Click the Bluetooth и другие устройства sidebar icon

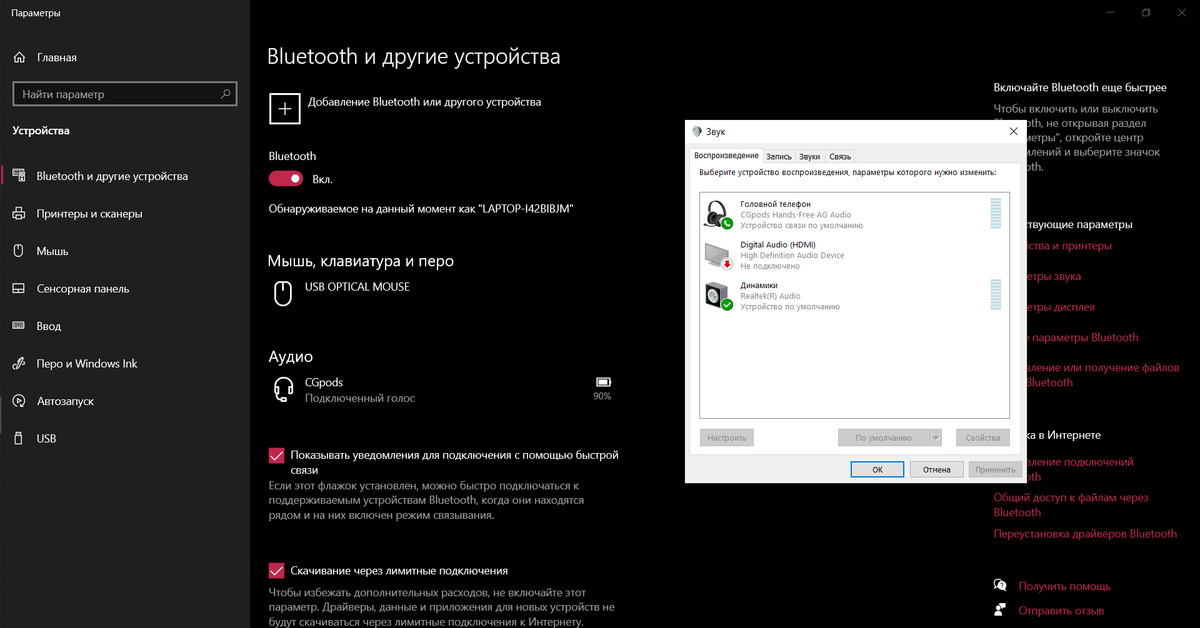click(x=18, y=176)
